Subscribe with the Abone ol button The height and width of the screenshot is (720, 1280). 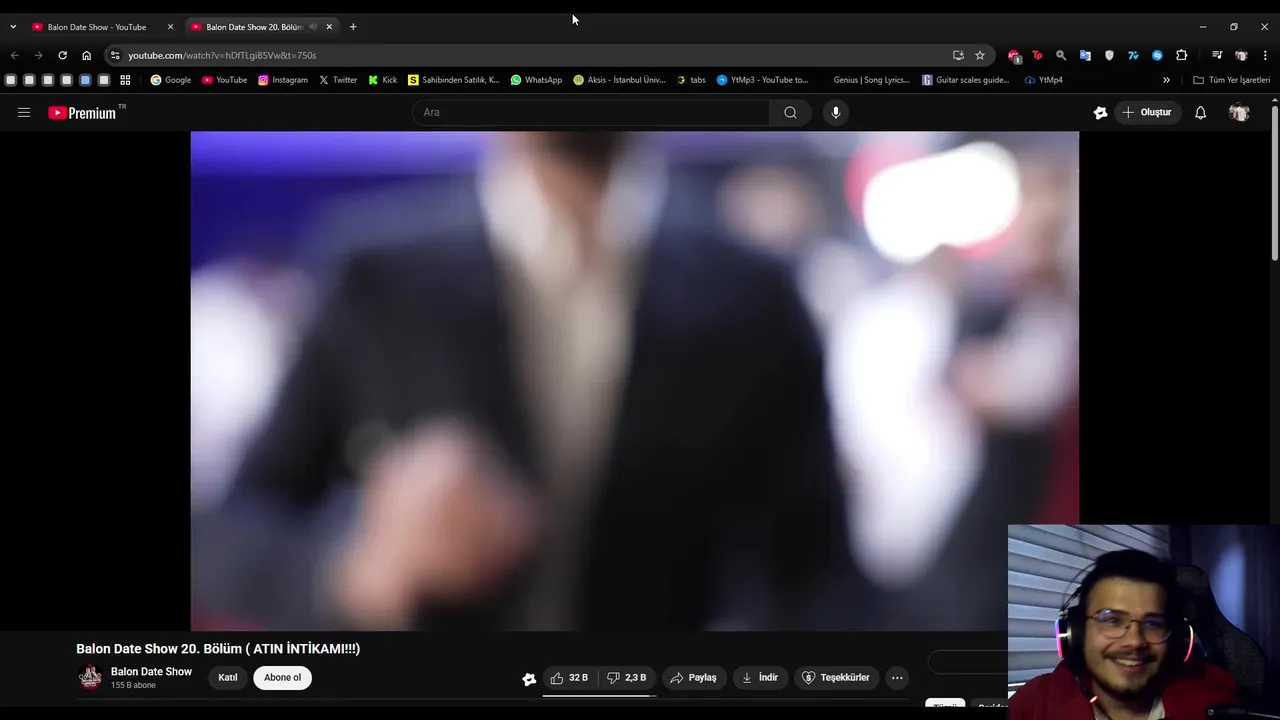[x=282, y=678]
